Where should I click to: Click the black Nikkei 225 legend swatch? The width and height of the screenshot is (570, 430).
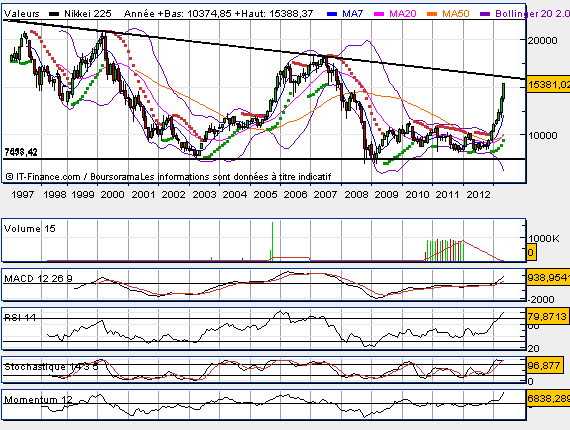coord(55,14)
